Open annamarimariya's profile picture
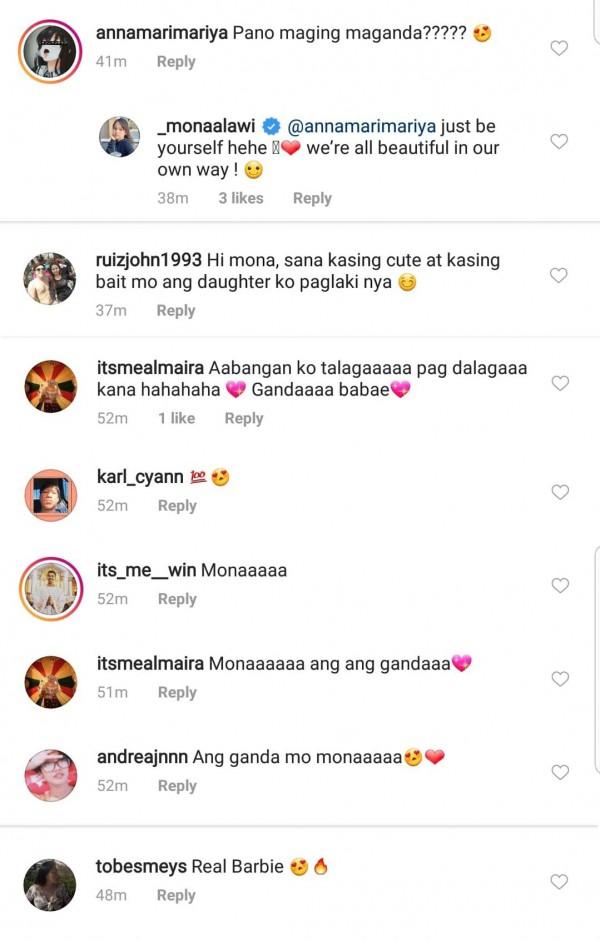600x941 pixels. [49, 51]
